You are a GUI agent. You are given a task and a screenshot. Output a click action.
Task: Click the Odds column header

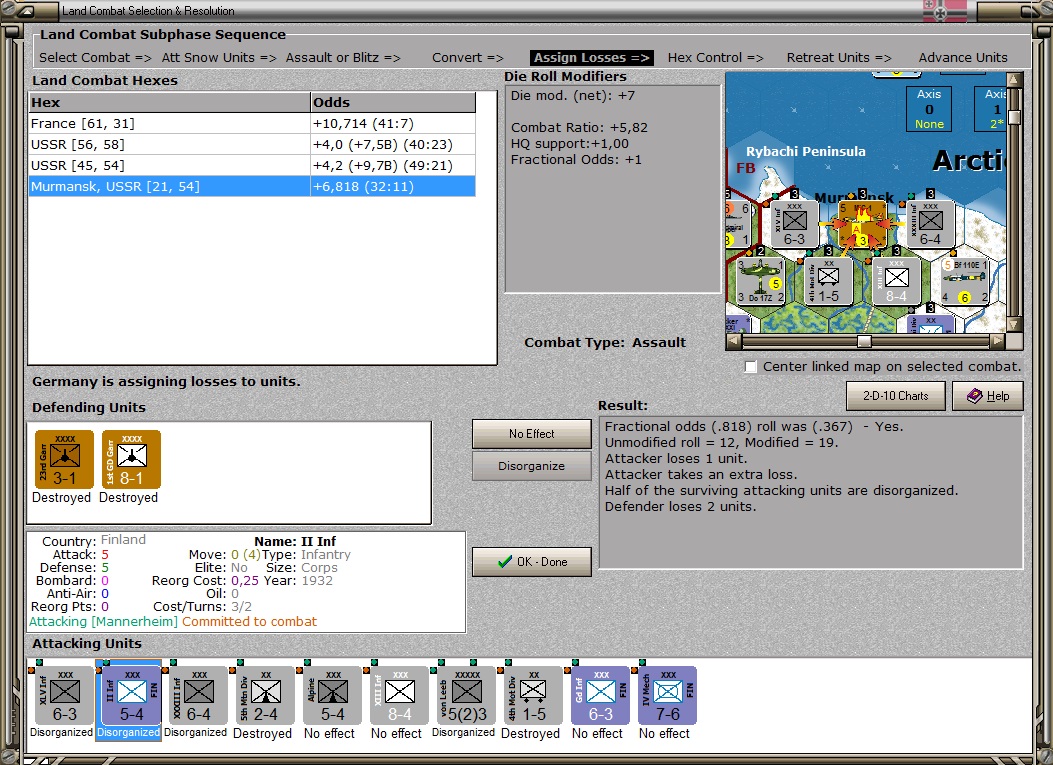(x=393, y=103)
